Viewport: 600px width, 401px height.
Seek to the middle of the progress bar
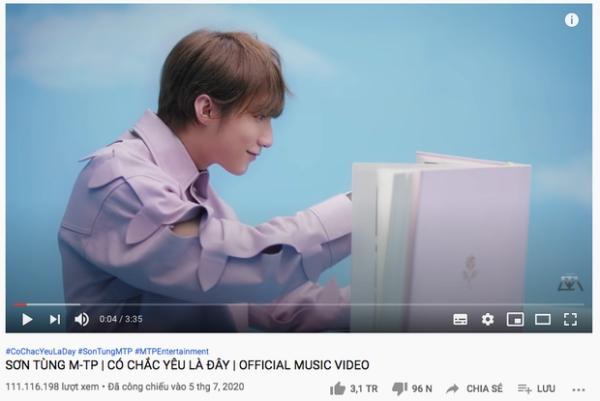[x=299, y=305]
